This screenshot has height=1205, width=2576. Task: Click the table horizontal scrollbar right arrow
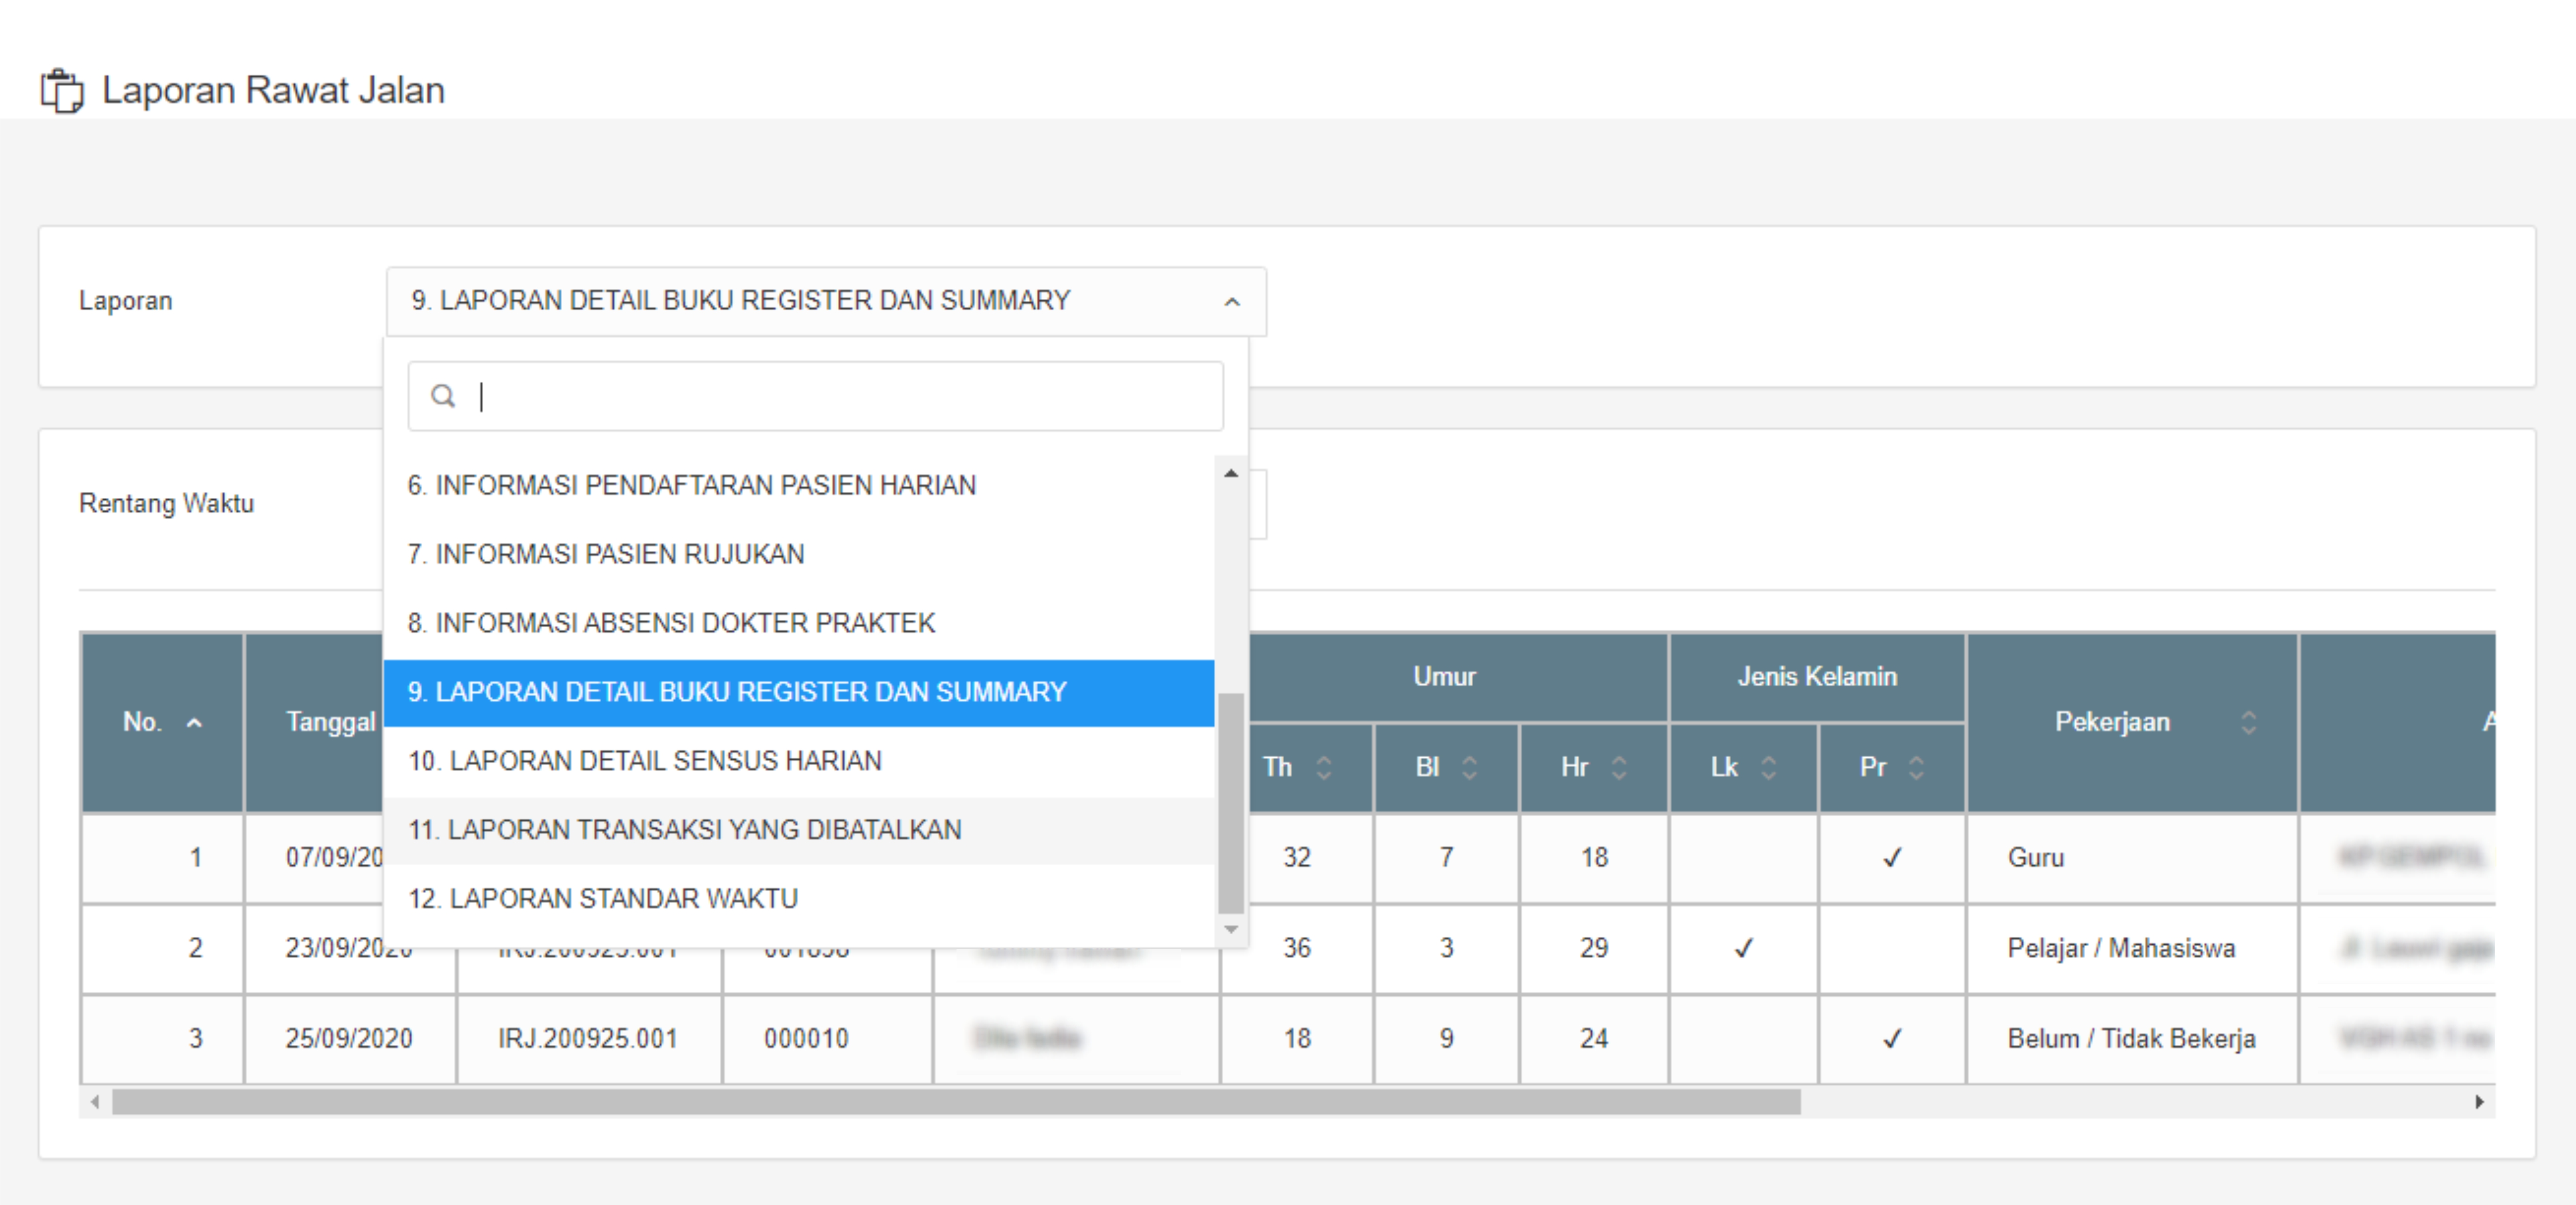coord(2479,1102)
